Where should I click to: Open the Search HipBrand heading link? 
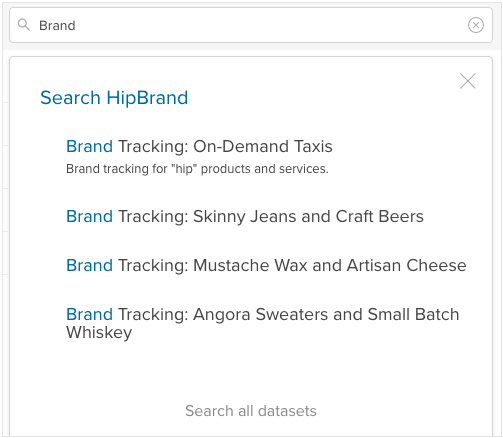click(114, 98)
